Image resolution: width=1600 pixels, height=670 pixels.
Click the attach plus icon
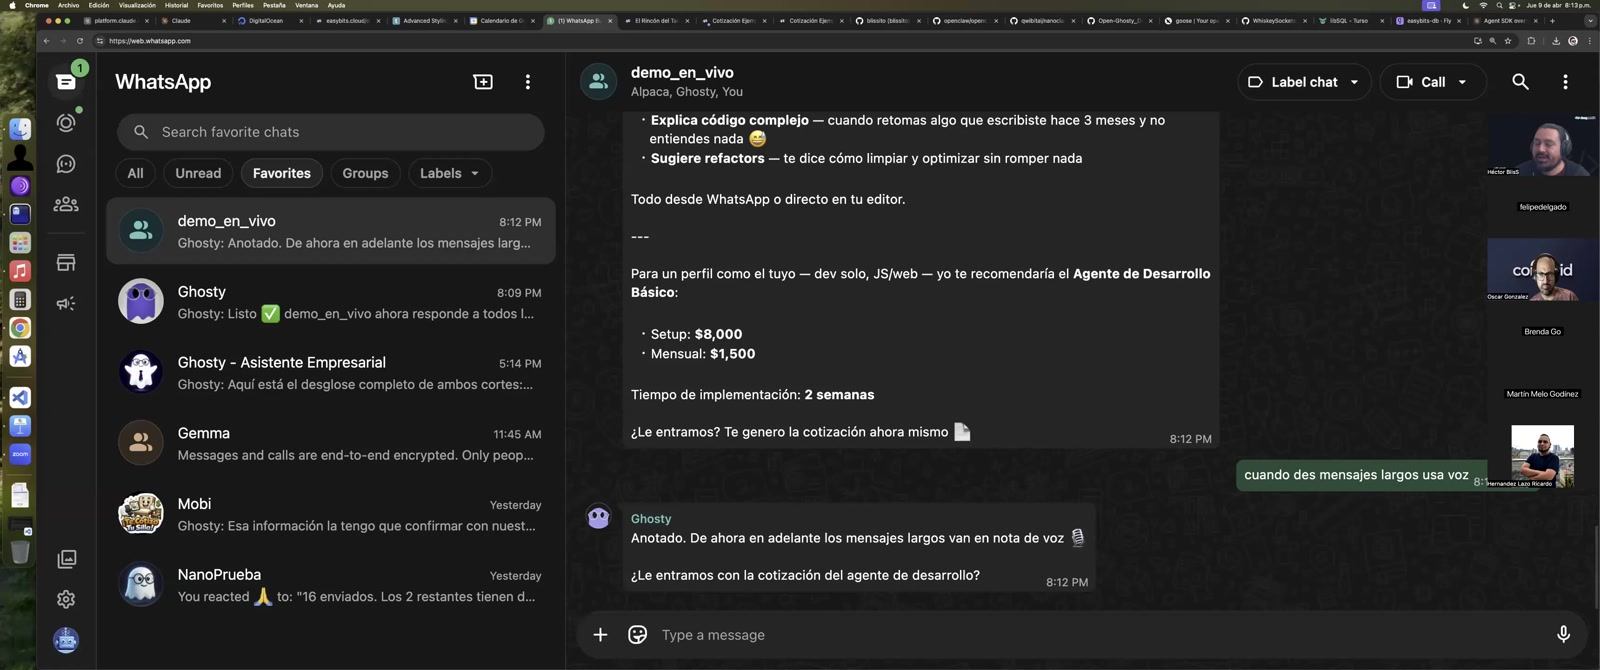pyautogui.click(x=600, y=634)
